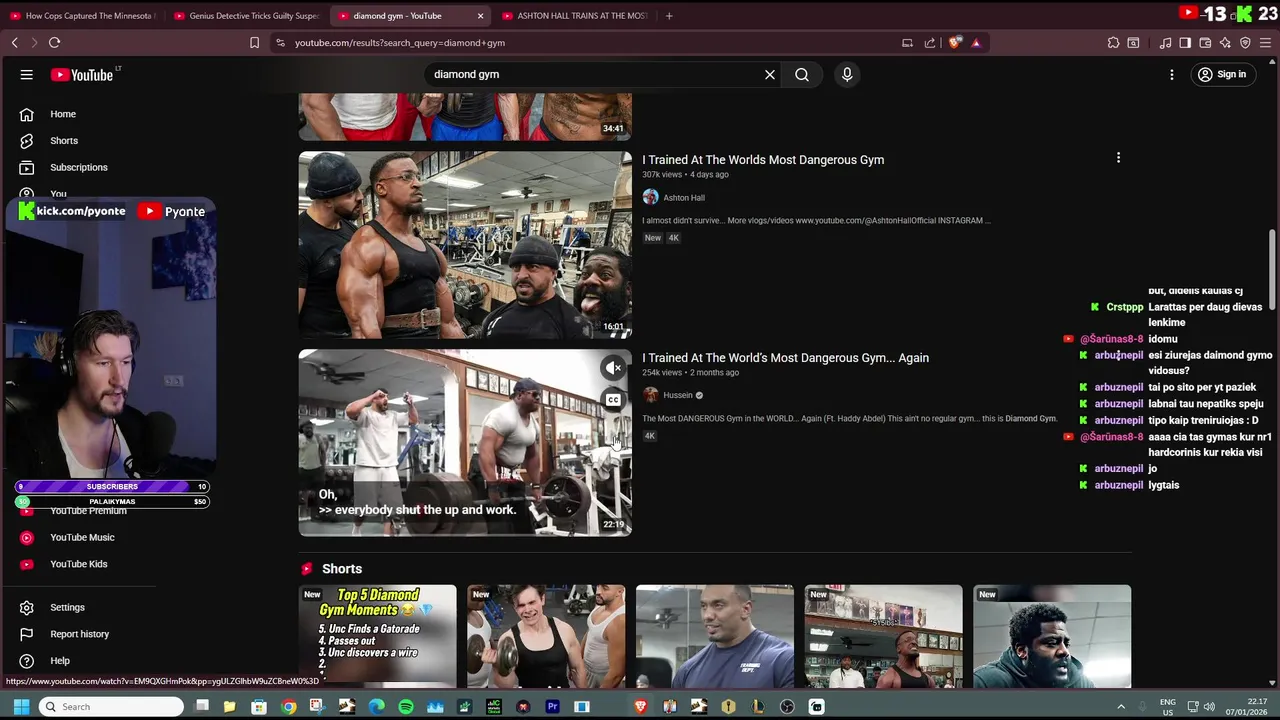This screenshot has height=720, width=1280.
Task: Click the Hussein channel avatar
Action: pyautogui.click(x=650, y=395)
